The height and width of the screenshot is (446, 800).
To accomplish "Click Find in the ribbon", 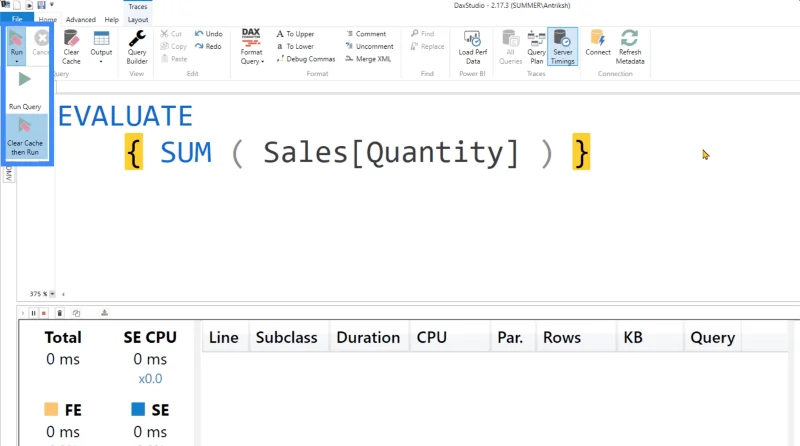I will tap(422, 34).
